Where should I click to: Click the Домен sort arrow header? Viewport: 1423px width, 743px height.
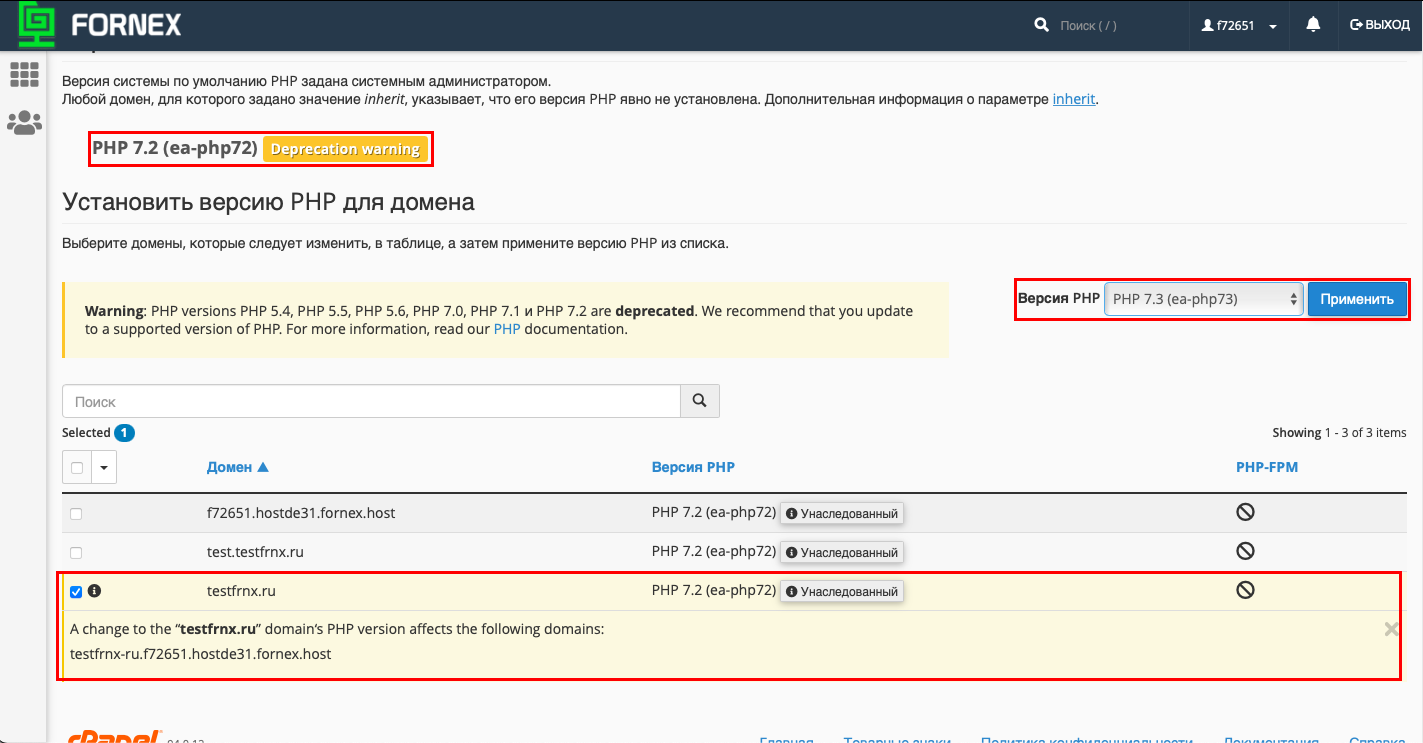[x=237, y=467]
